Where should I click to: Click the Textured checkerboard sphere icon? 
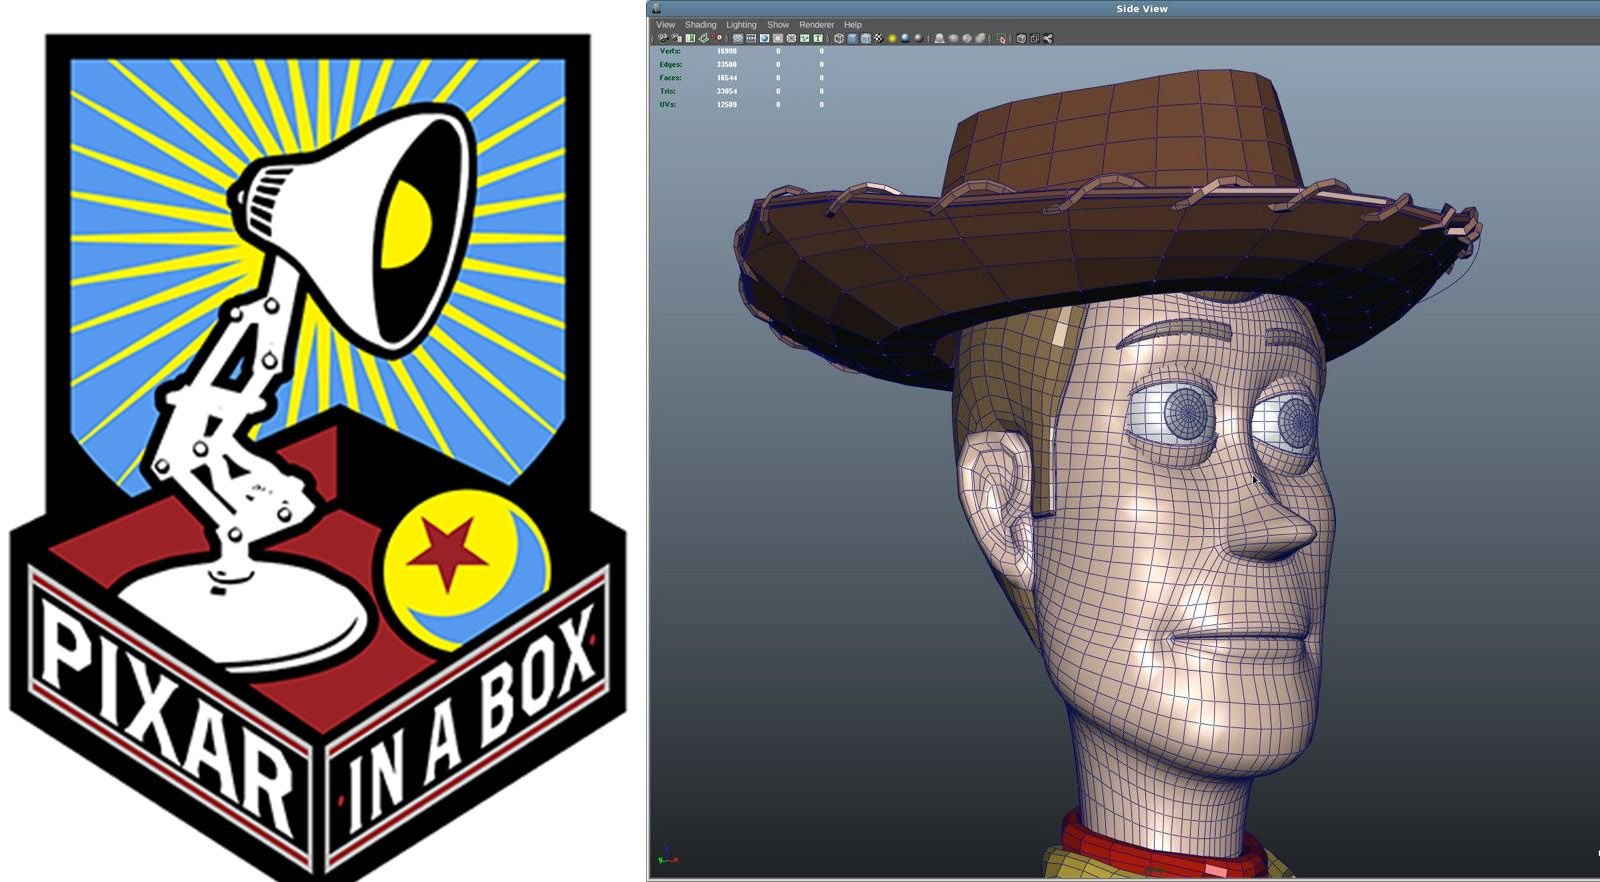(879, 38)
